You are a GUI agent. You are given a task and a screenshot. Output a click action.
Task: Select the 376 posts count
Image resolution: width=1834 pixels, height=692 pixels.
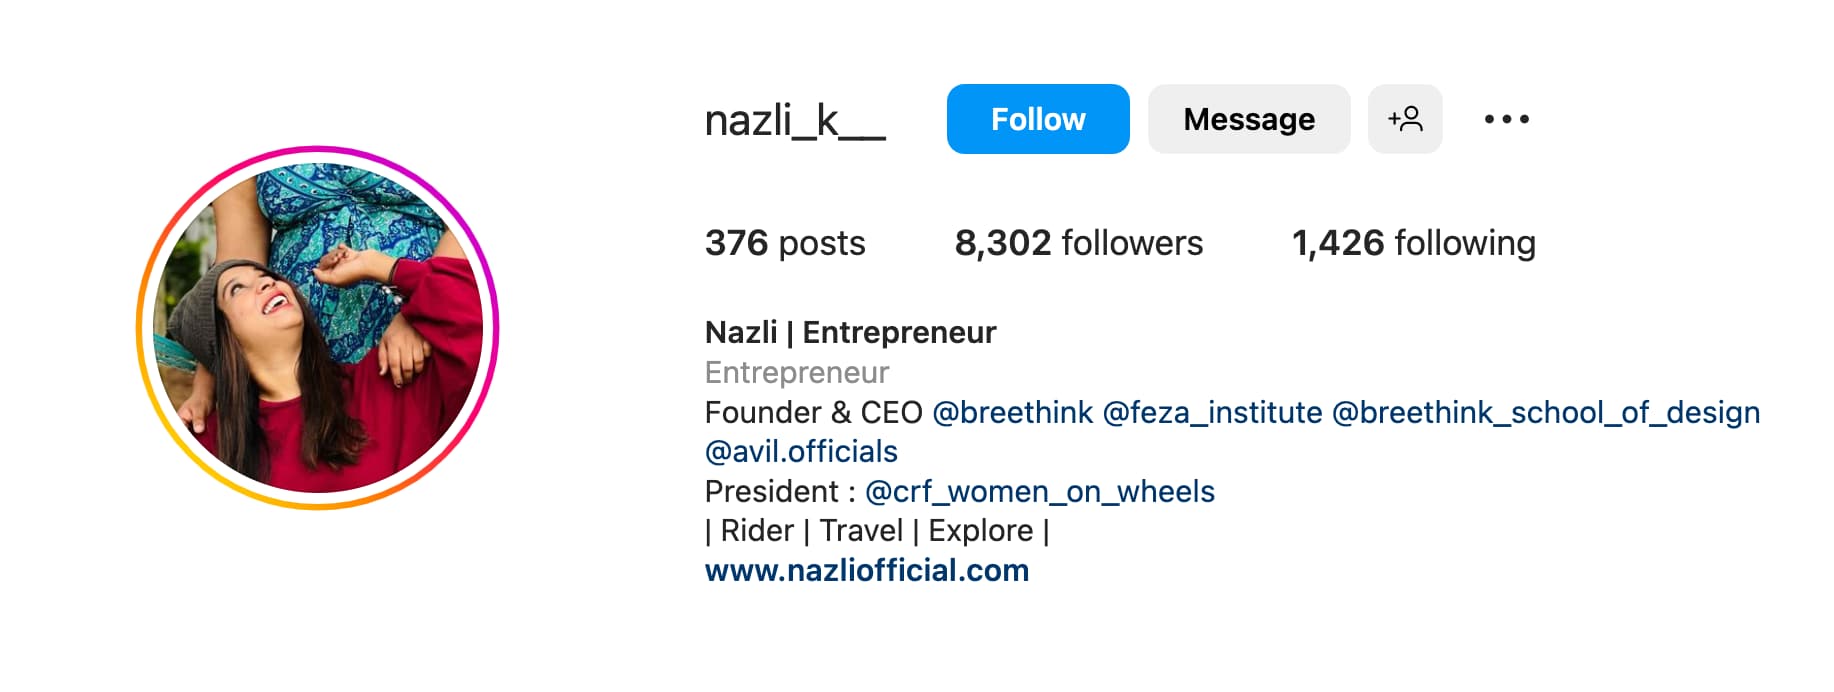(785, 243)
